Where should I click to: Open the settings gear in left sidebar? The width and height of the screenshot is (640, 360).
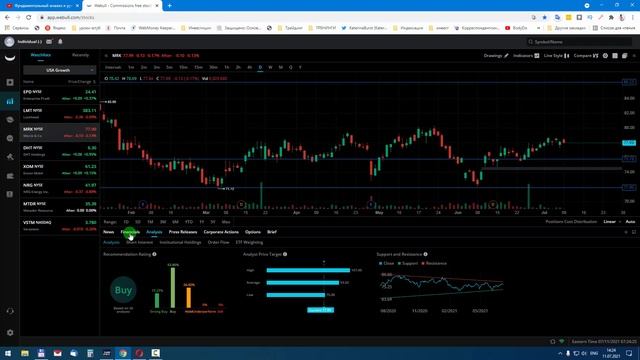pos(10,333)
